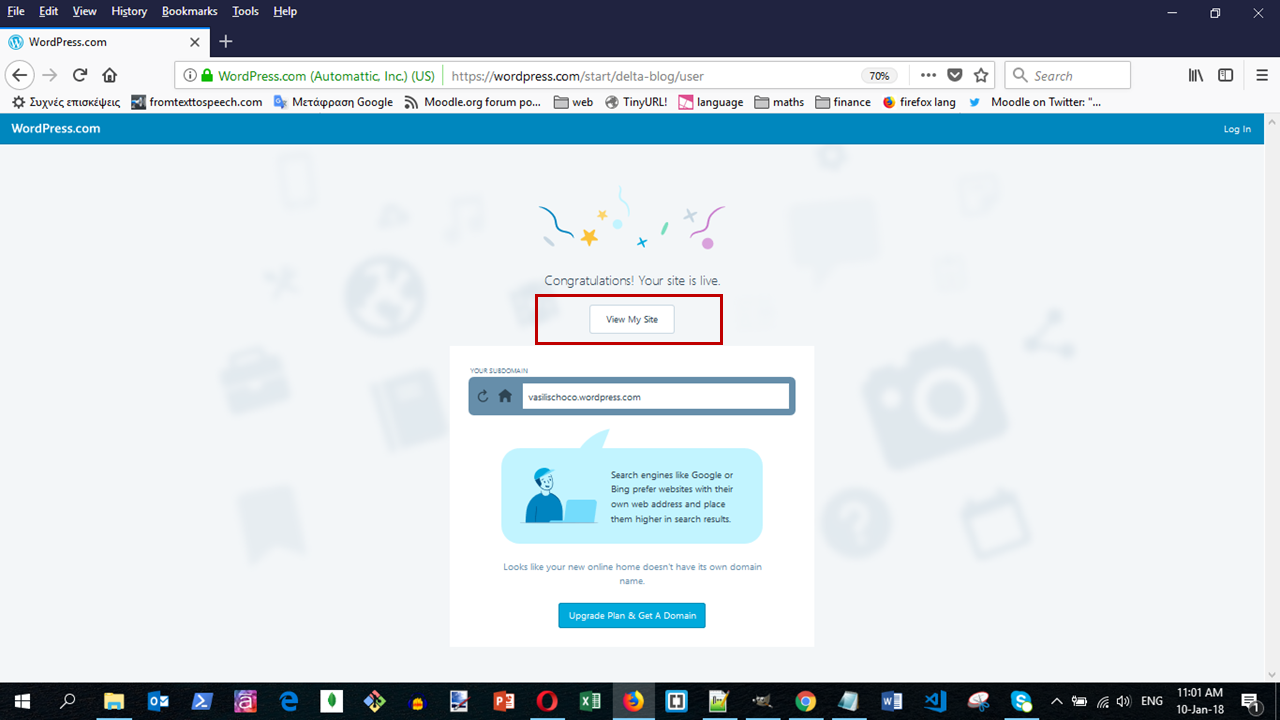Launch Opera browser from the taskbar
1280x720 pixels.
pos(547,701)
